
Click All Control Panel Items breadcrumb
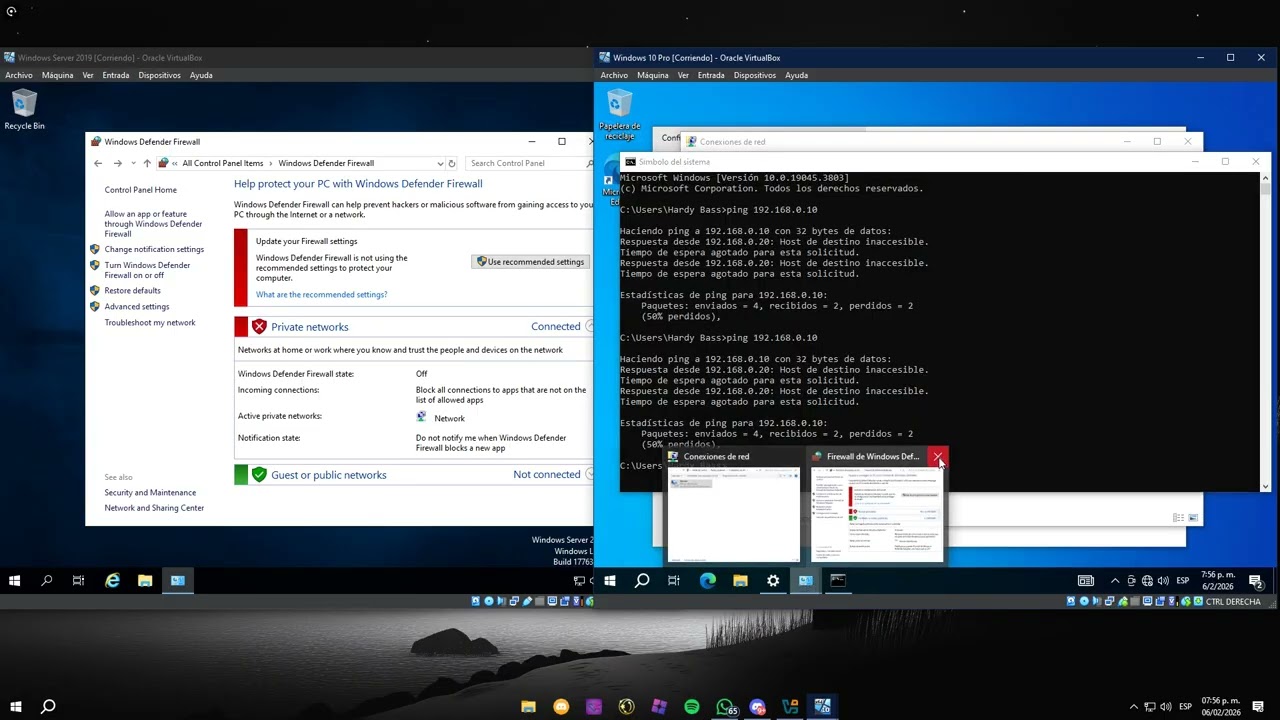222,163
